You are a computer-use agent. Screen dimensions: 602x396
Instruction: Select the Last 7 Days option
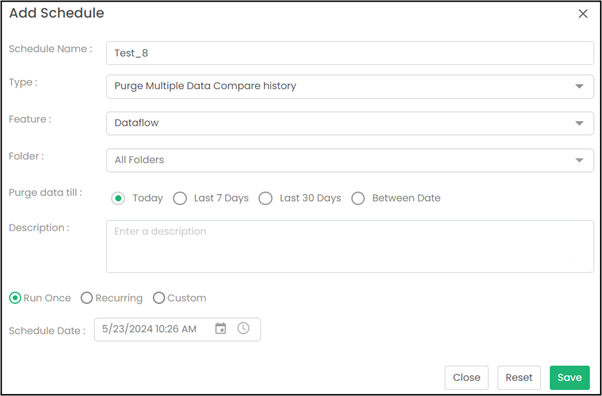[x=180, y=198]
